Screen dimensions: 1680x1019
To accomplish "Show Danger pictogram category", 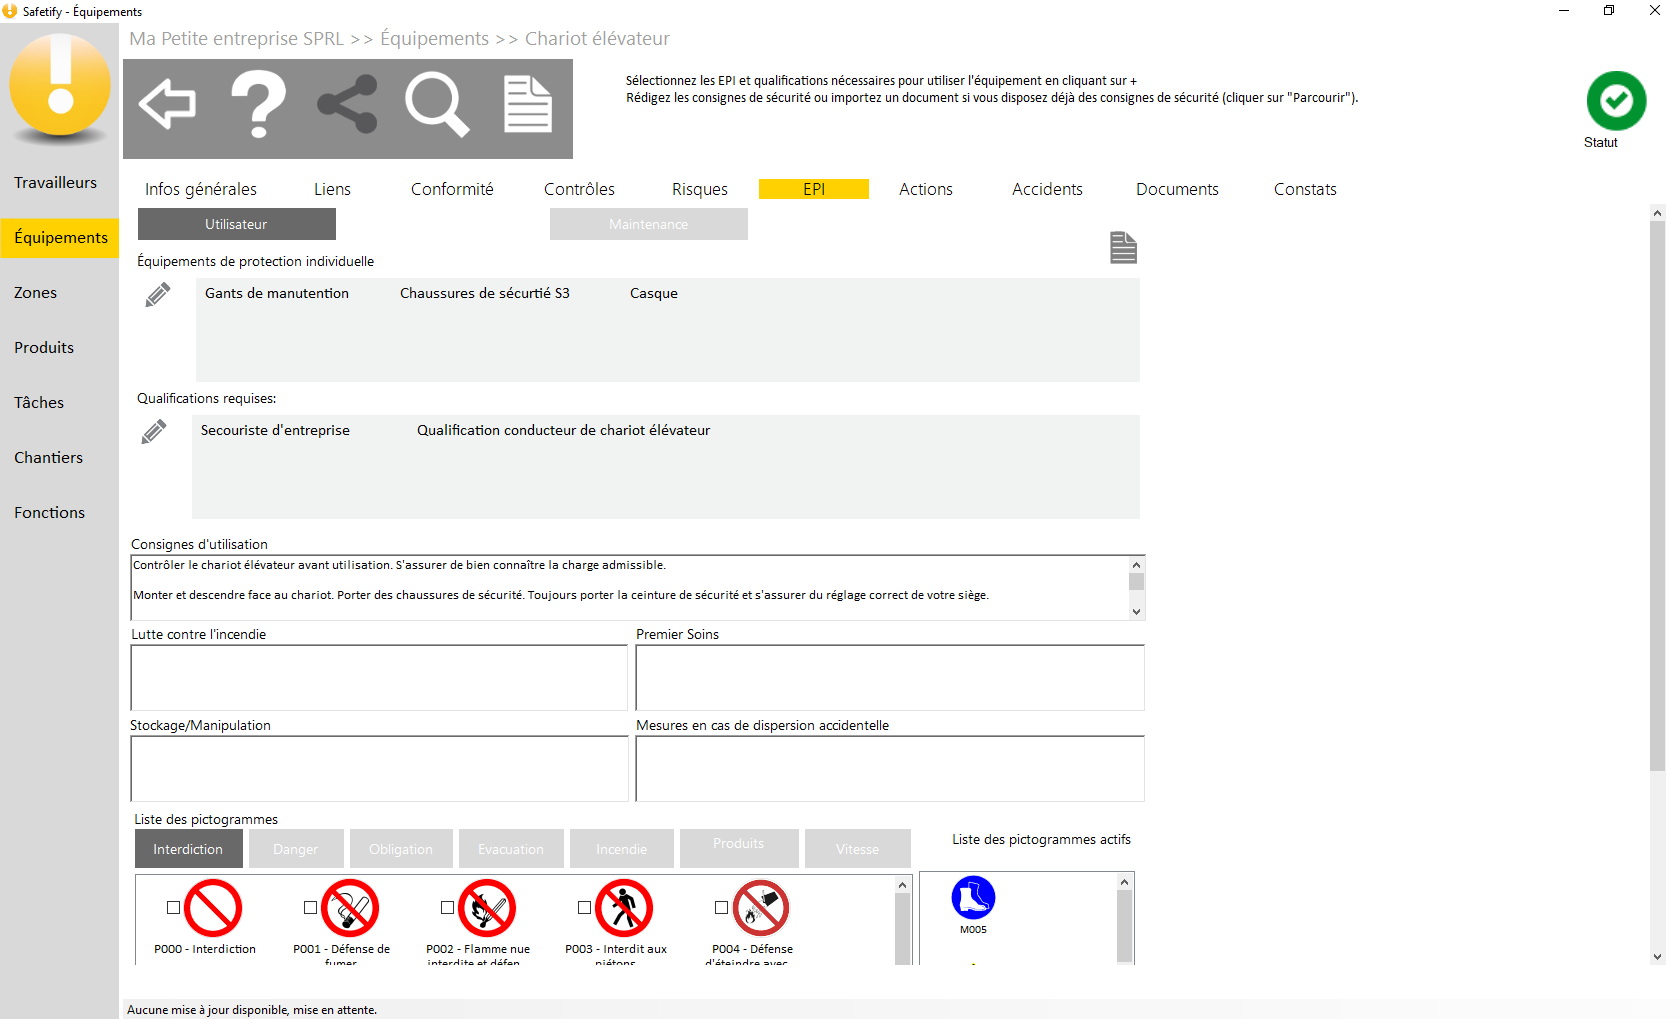I will (296, 849).
